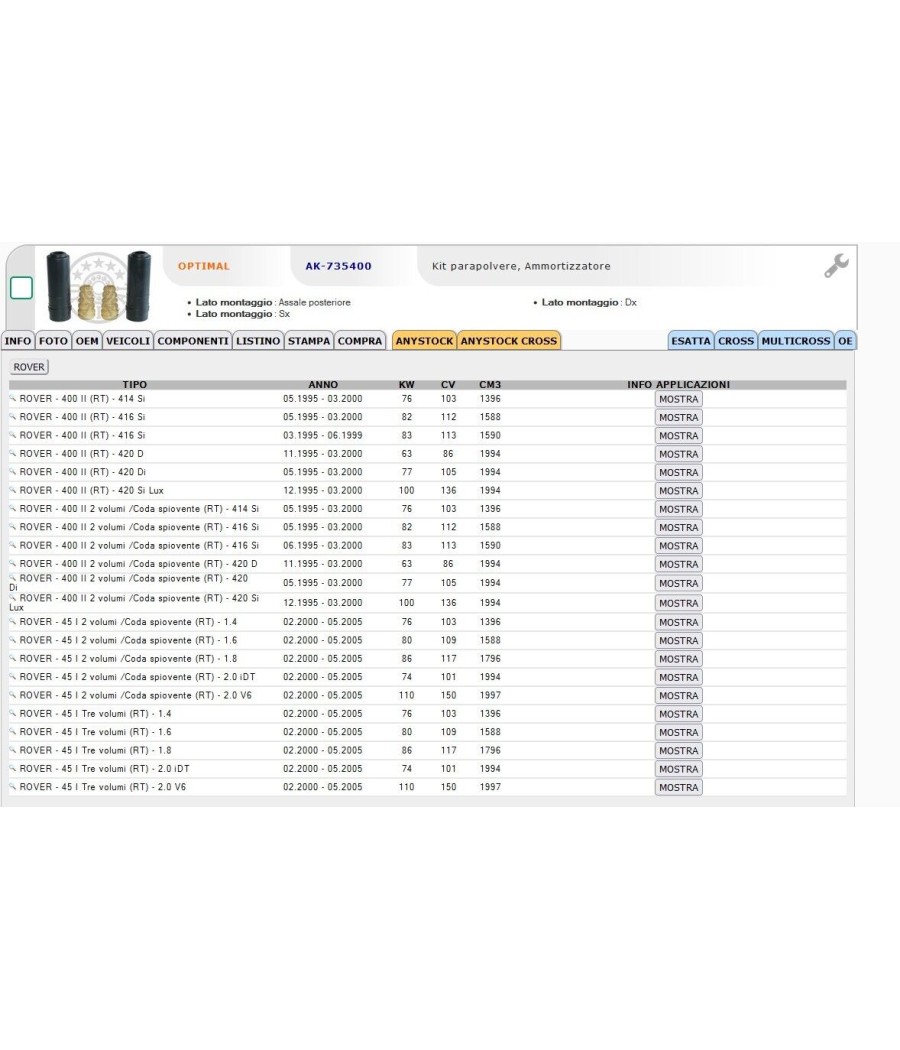This screenshot has height=1050, width=900.
Task: Tick the product selection checkbox
Action: tap(21, 288)
